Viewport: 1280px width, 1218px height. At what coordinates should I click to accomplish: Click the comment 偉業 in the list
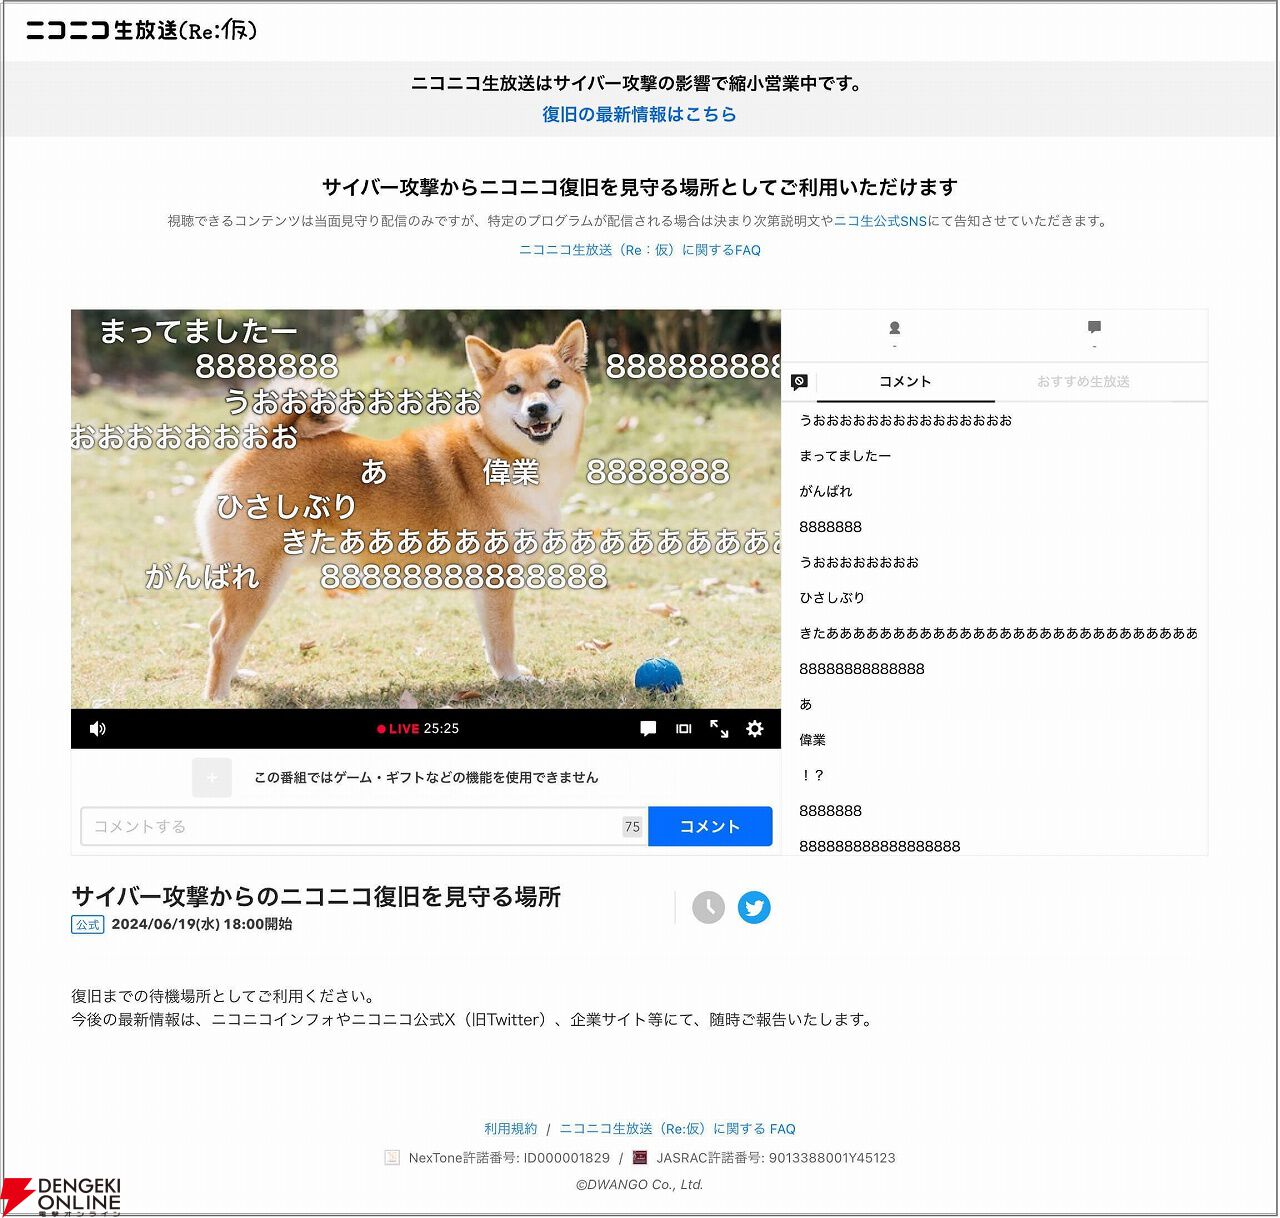[813, 740]
